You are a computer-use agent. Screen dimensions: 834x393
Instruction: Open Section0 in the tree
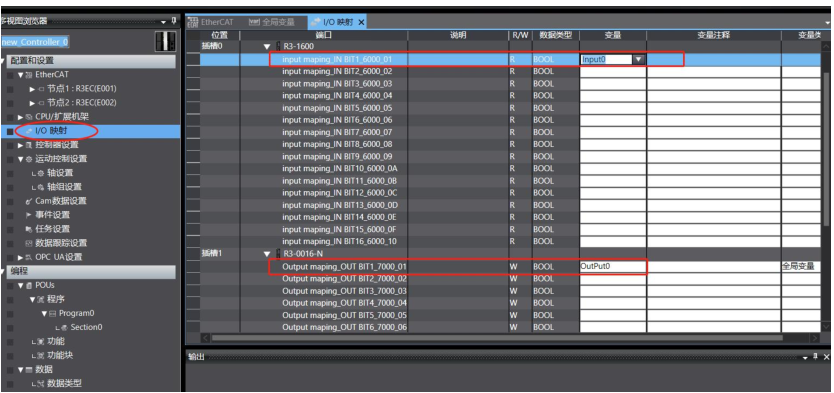pos(86,328)
